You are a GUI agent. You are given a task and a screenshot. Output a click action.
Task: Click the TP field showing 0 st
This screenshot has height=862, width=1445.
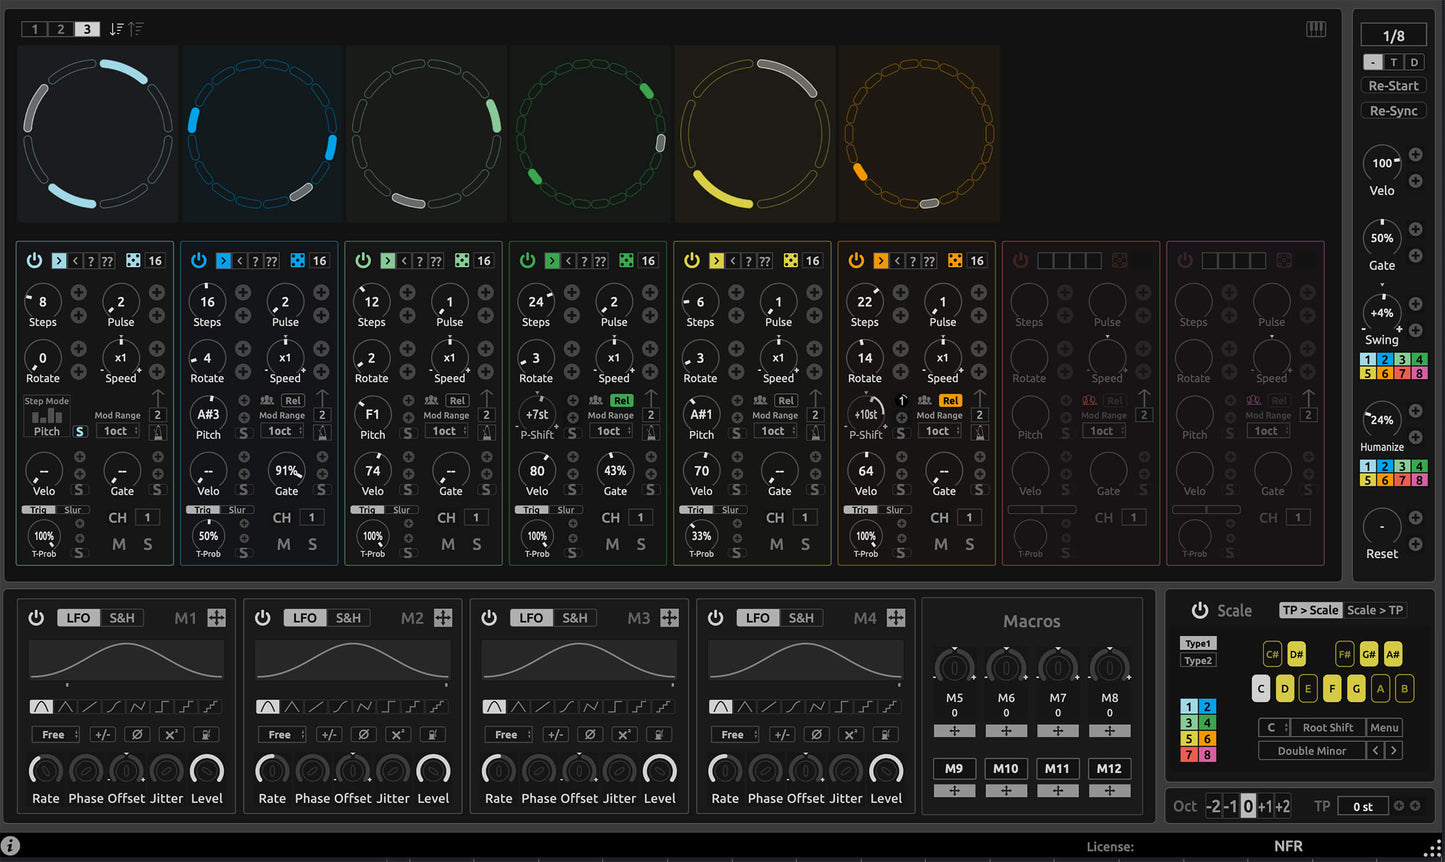[1363, 806]
